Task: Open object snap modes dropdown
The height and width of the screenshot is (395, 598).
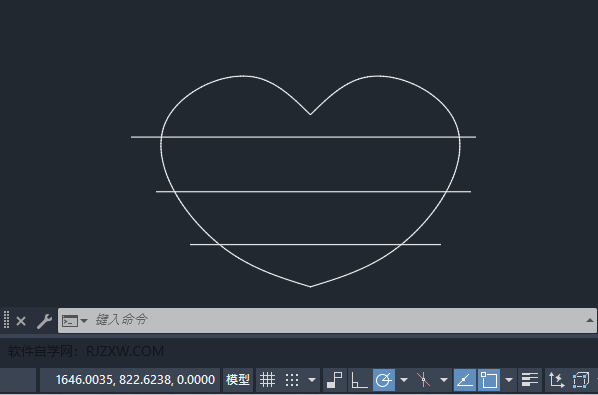Action: 509,380
